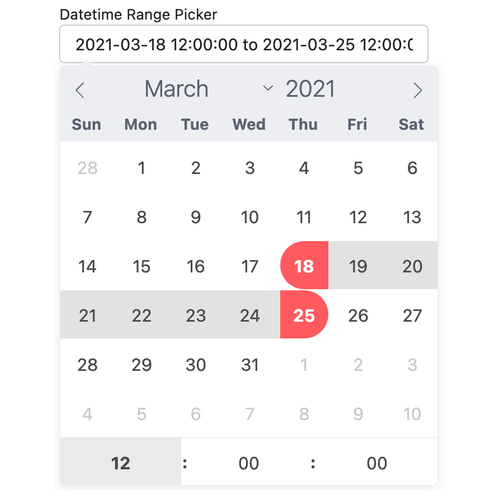This screenshot has width=500, height=500.
Task: Choose March 10 on the calendar
Action: tap(250, 217)
